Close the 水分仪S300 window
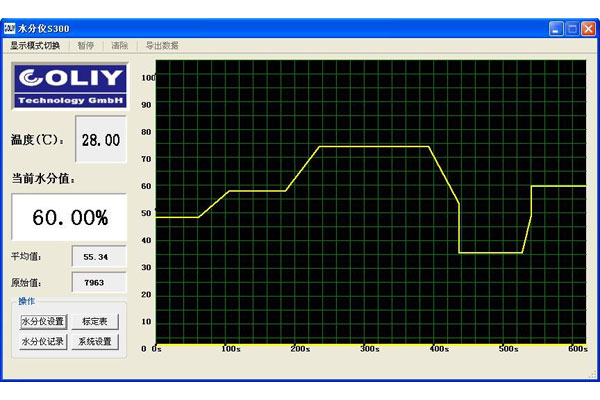Image resolution: width=600 pixels, height=400 pixels. point(589,29)
